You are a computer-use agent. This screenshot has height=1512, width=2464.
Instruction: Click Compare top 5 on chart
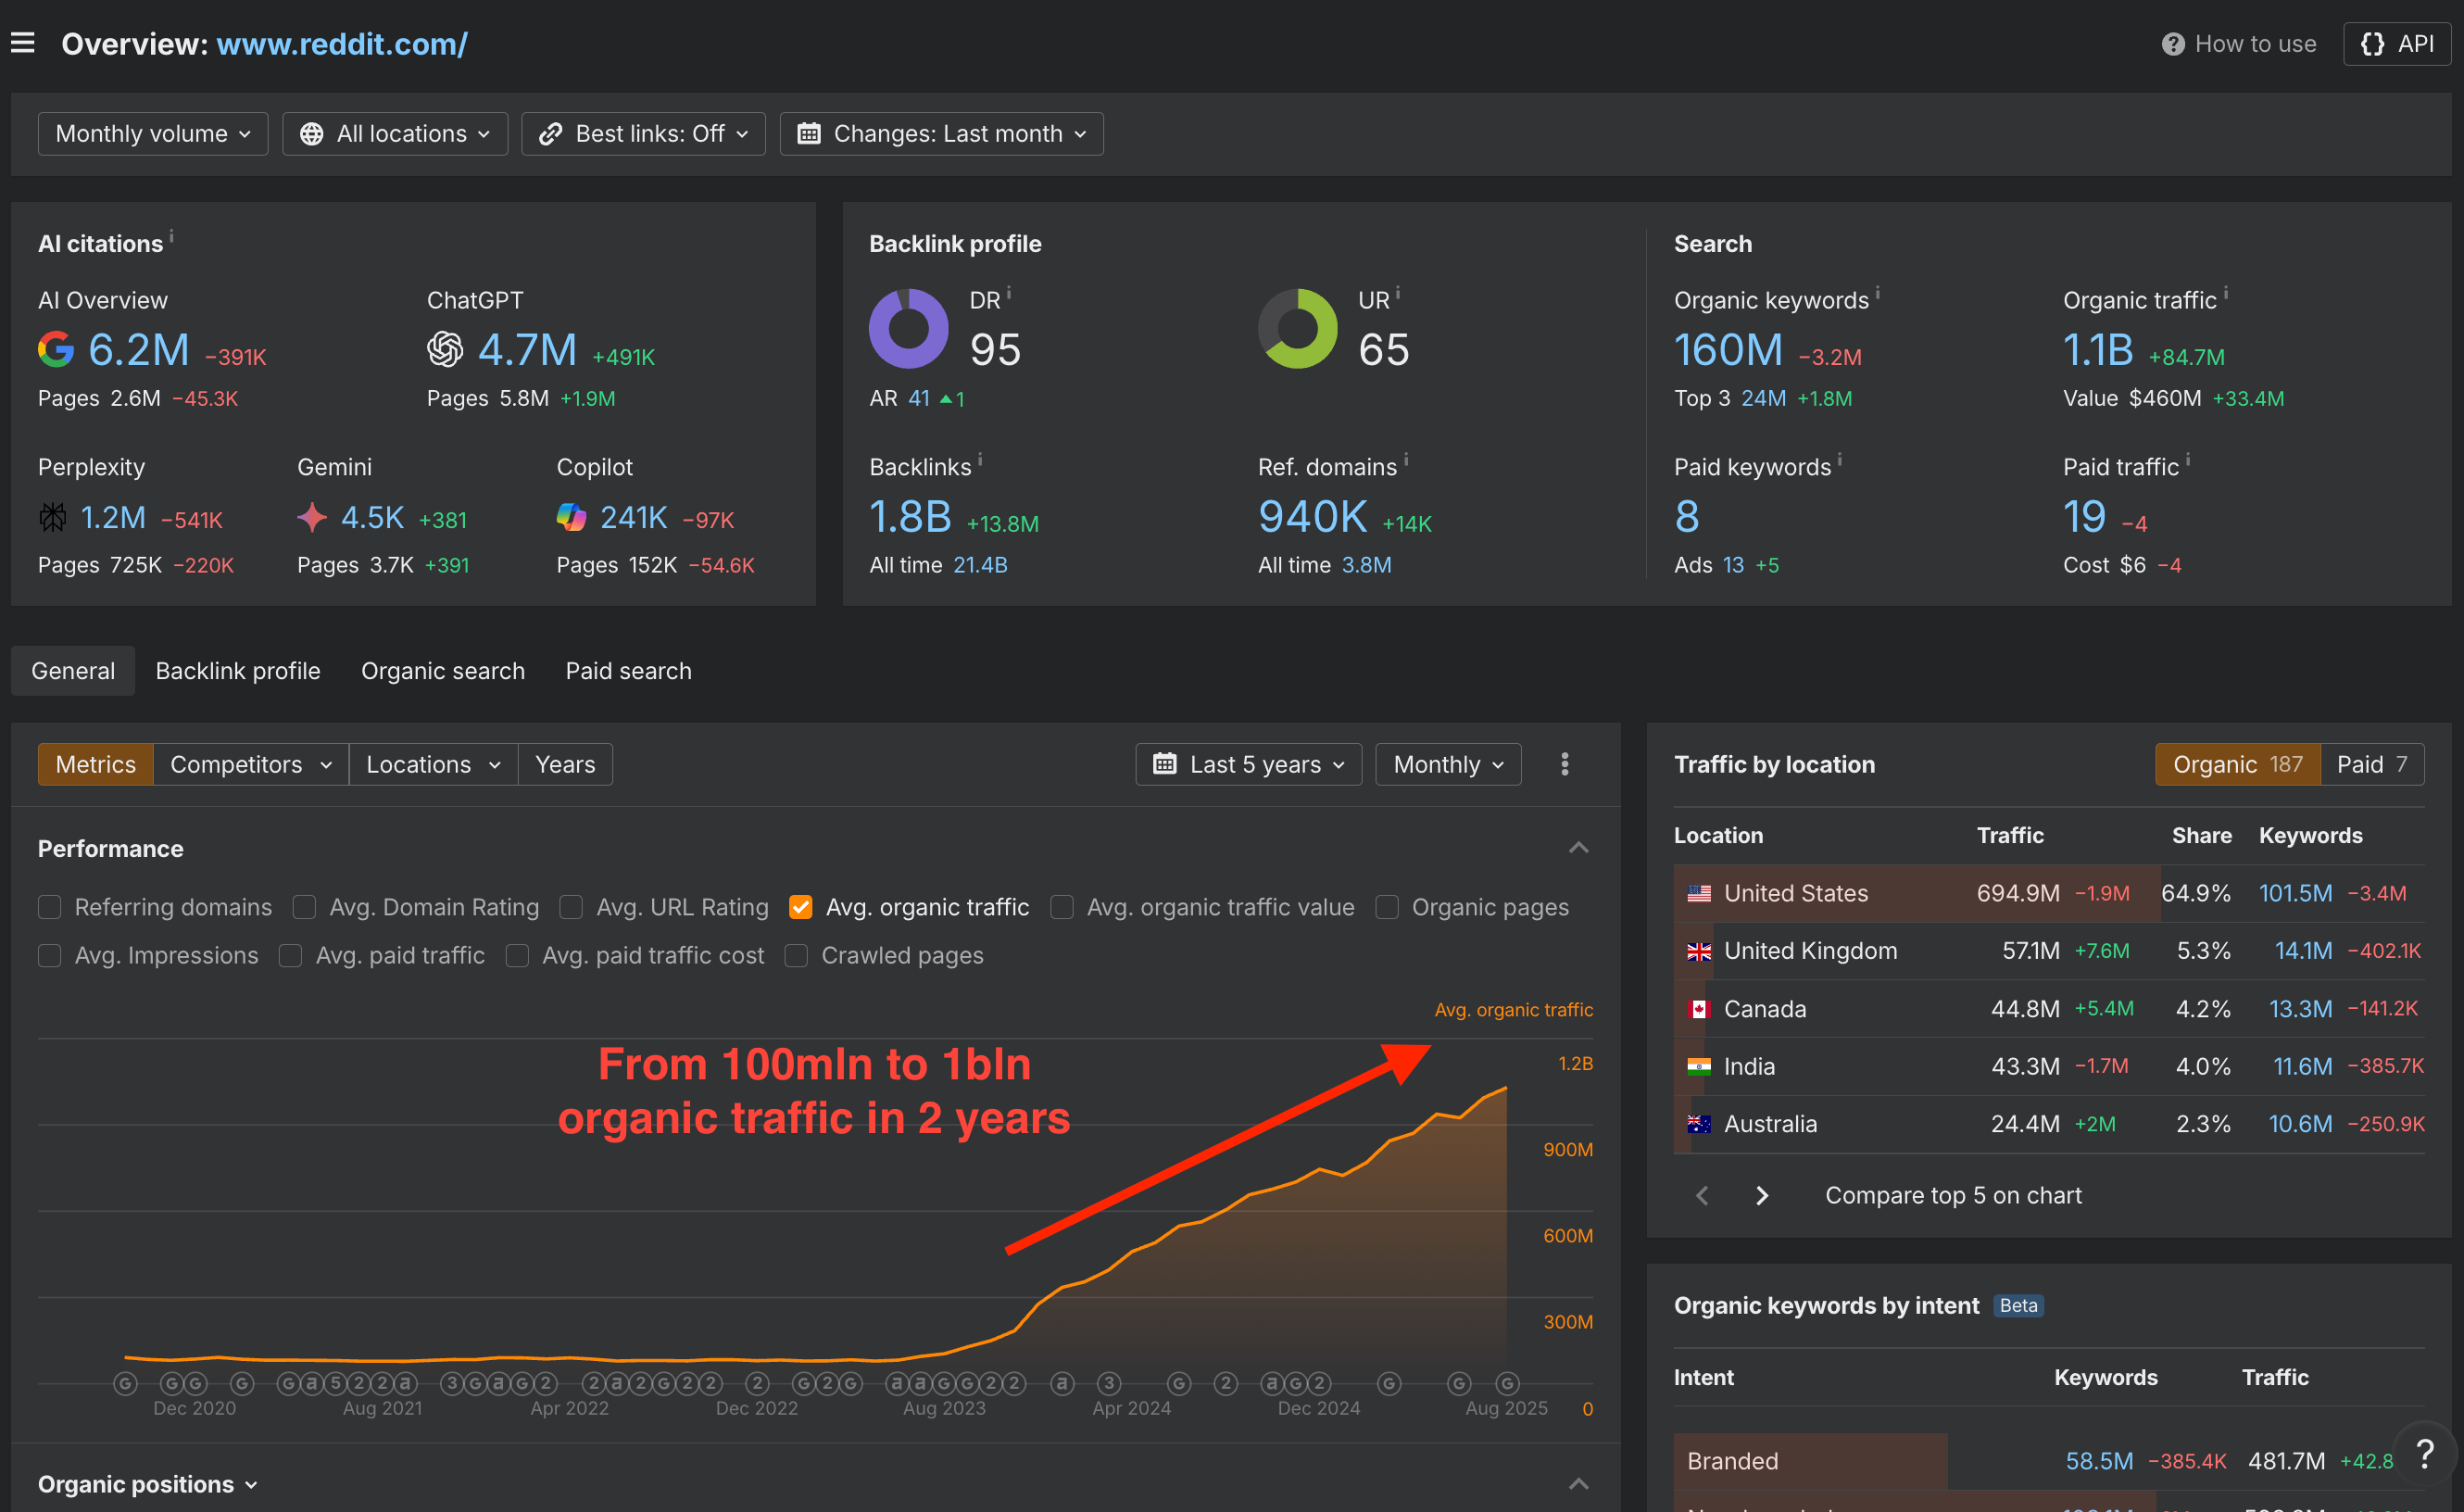point(1952,1195)
